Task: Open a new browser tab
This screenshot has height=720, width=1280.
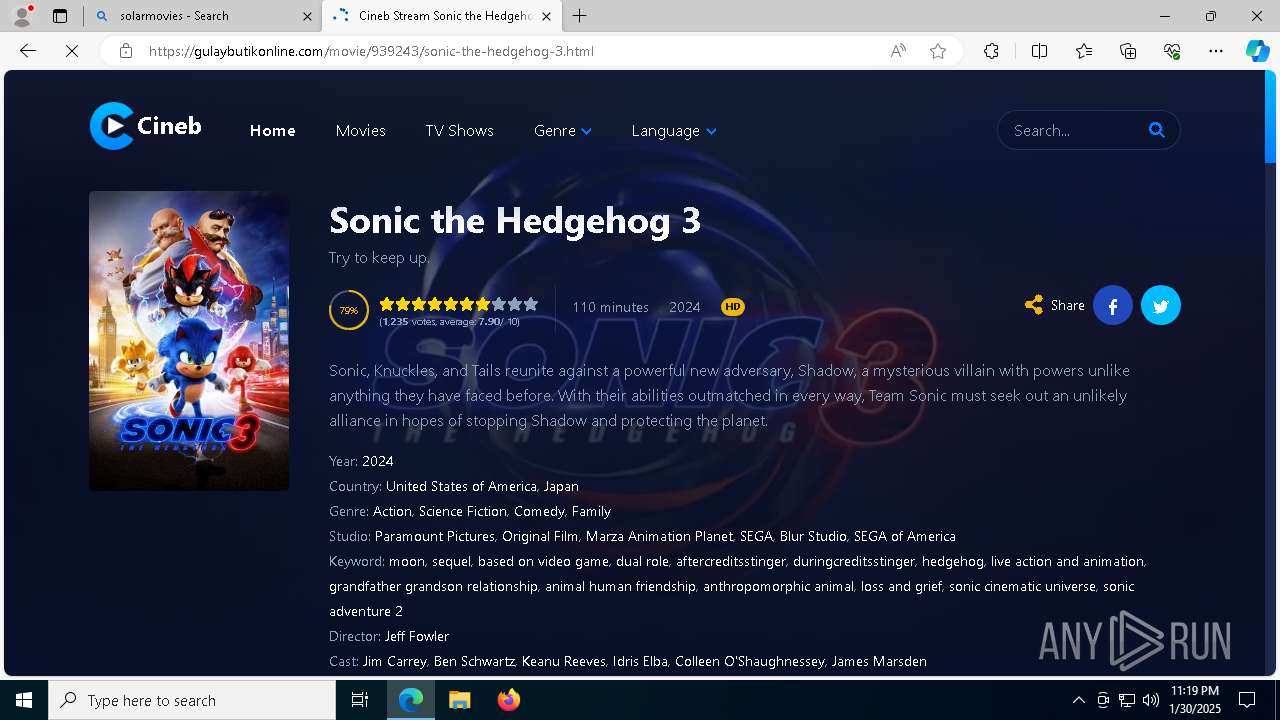Action: click(x=580, y=16)
